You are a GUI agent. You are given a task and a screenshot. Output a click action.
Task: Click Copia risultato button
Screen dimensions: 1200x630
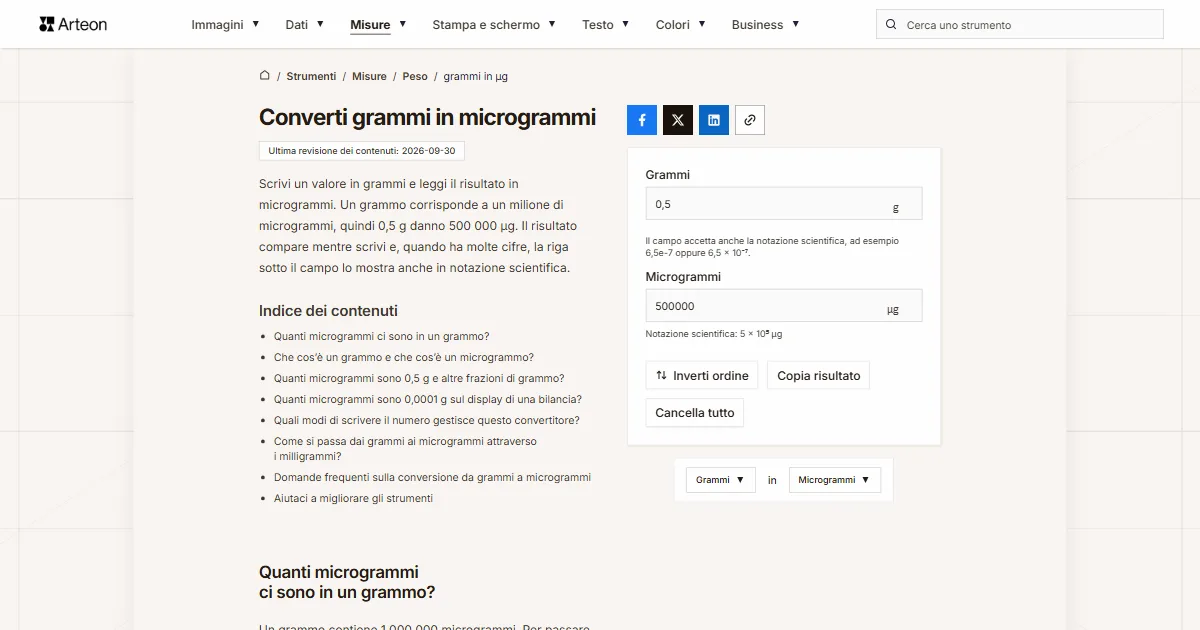click(x=819, y=376)
